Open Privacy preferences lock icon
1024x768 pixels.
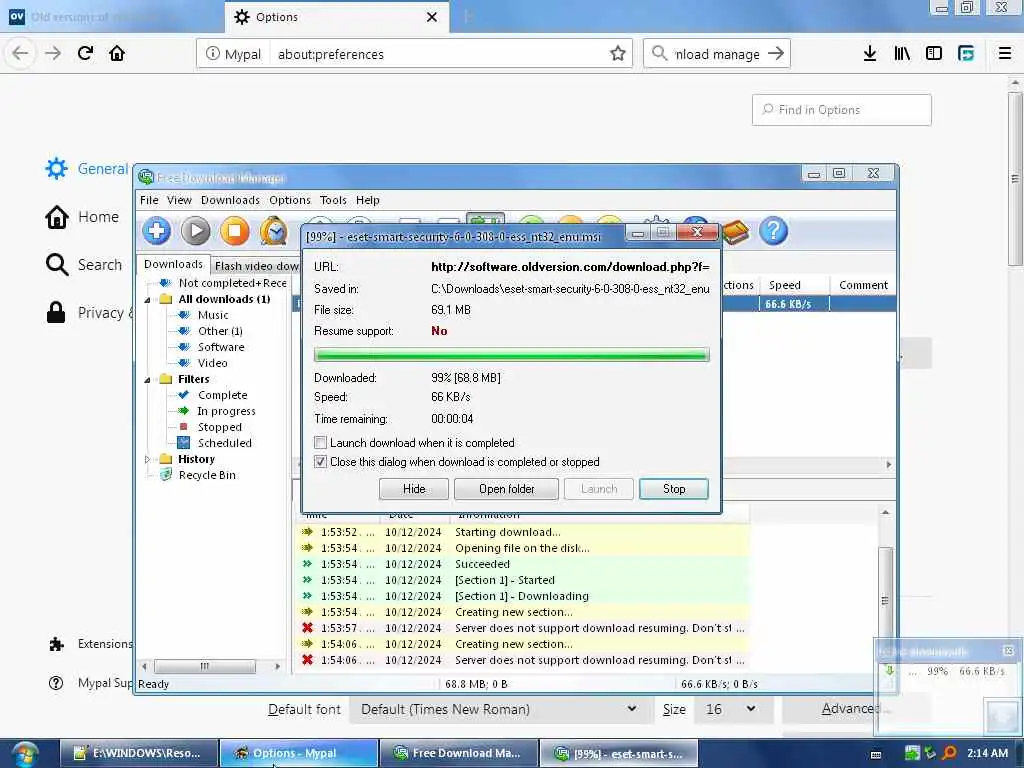pos(56,312)
